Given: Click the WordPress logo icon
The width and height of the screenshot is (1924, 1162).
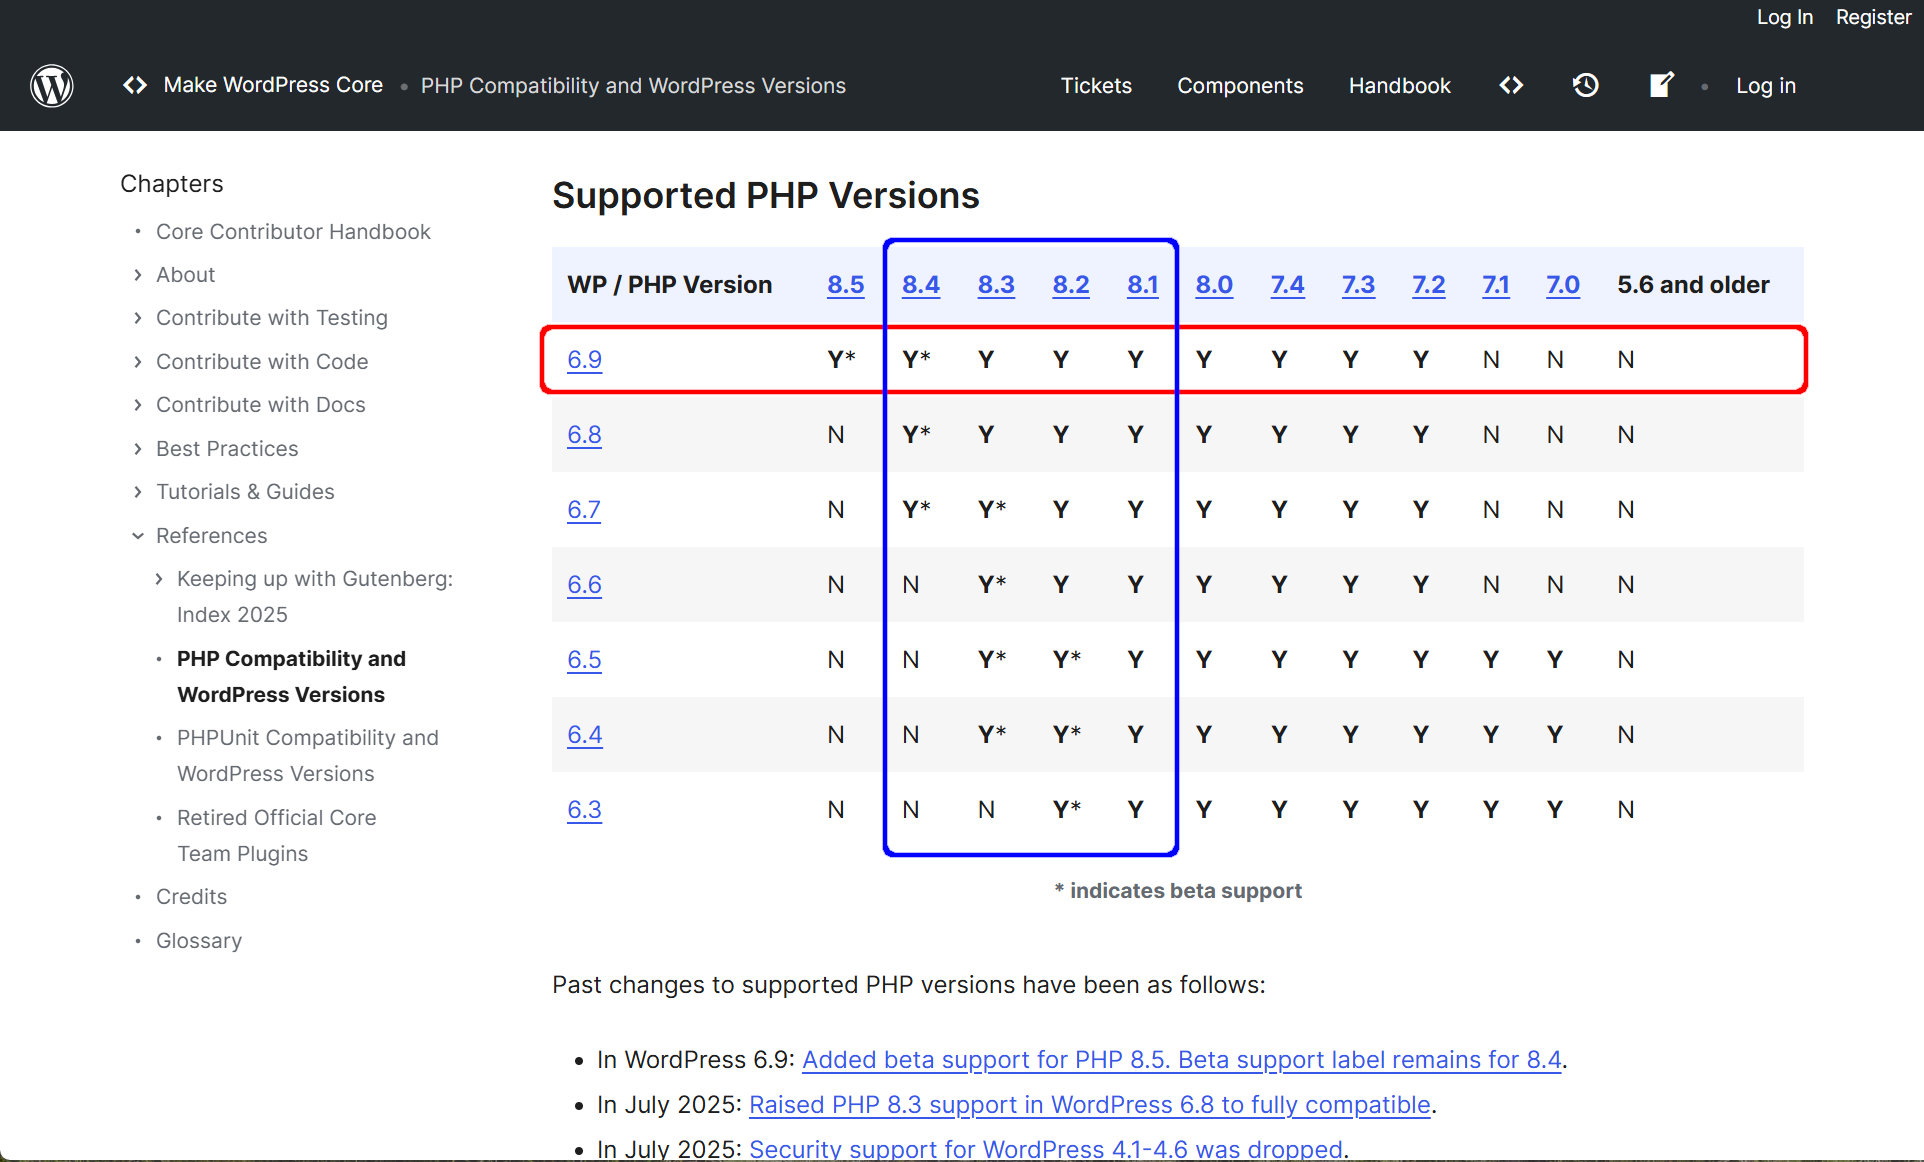Looking at the screenshot, I should click(52, 86).
